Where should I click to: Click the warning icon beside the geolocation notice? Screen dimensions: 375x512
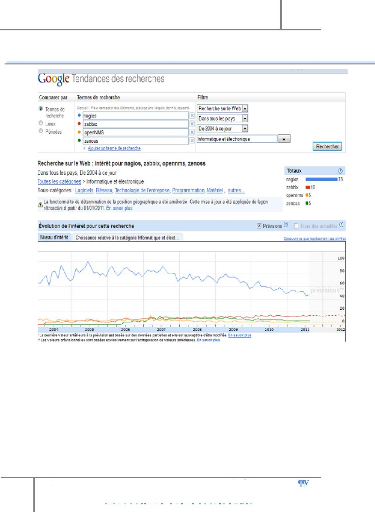pos(40,205)
